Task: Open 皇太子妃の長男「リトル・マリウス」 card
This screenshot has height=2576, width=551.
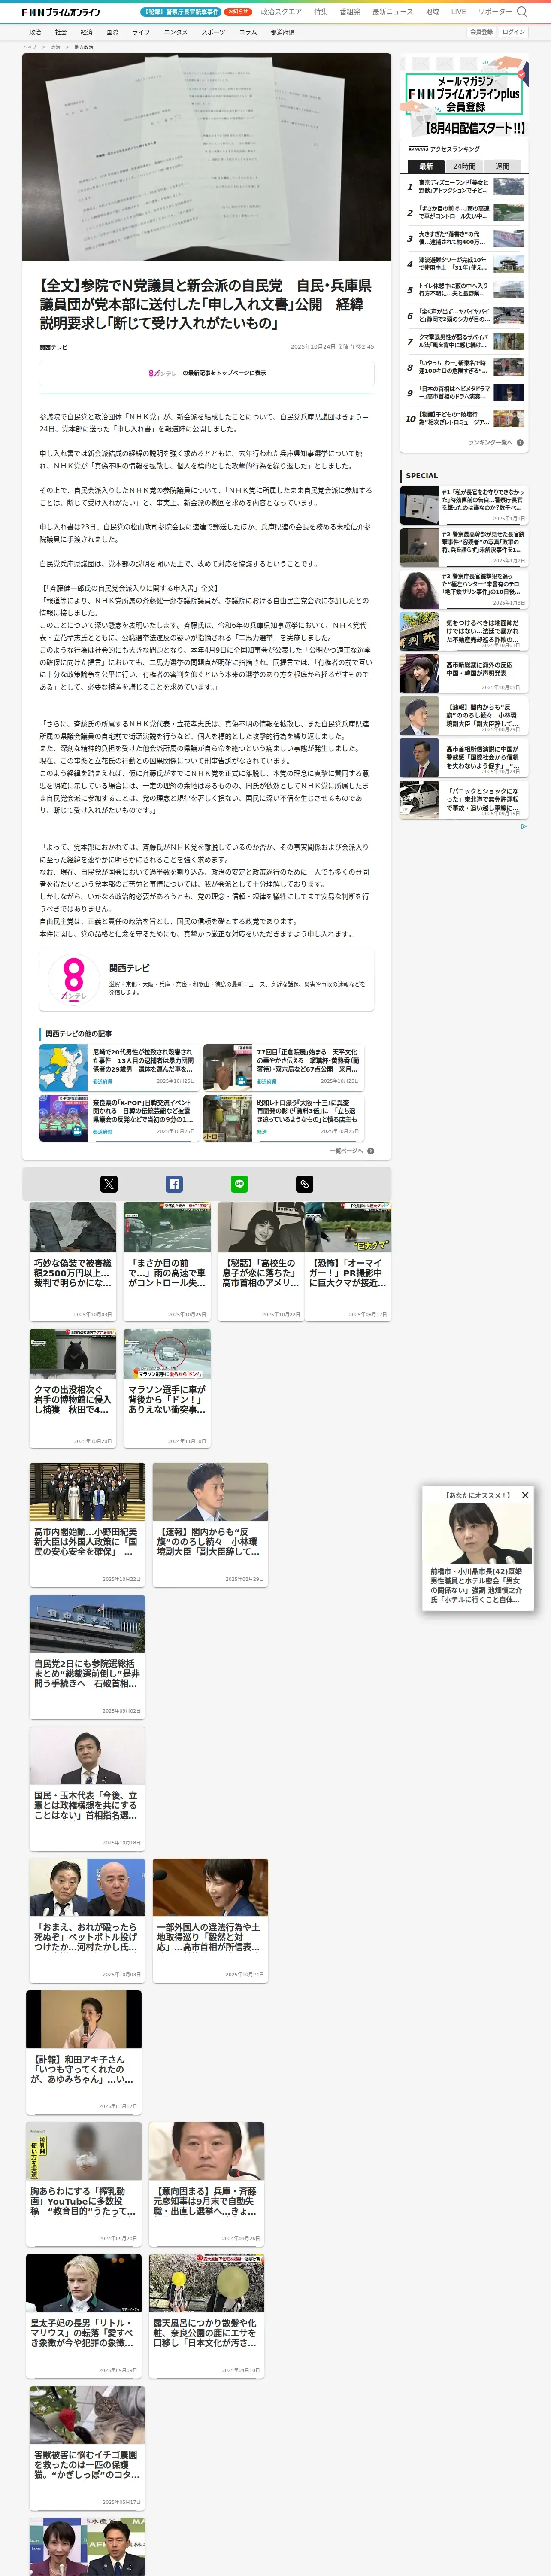Action: (x=84, y=2316)
